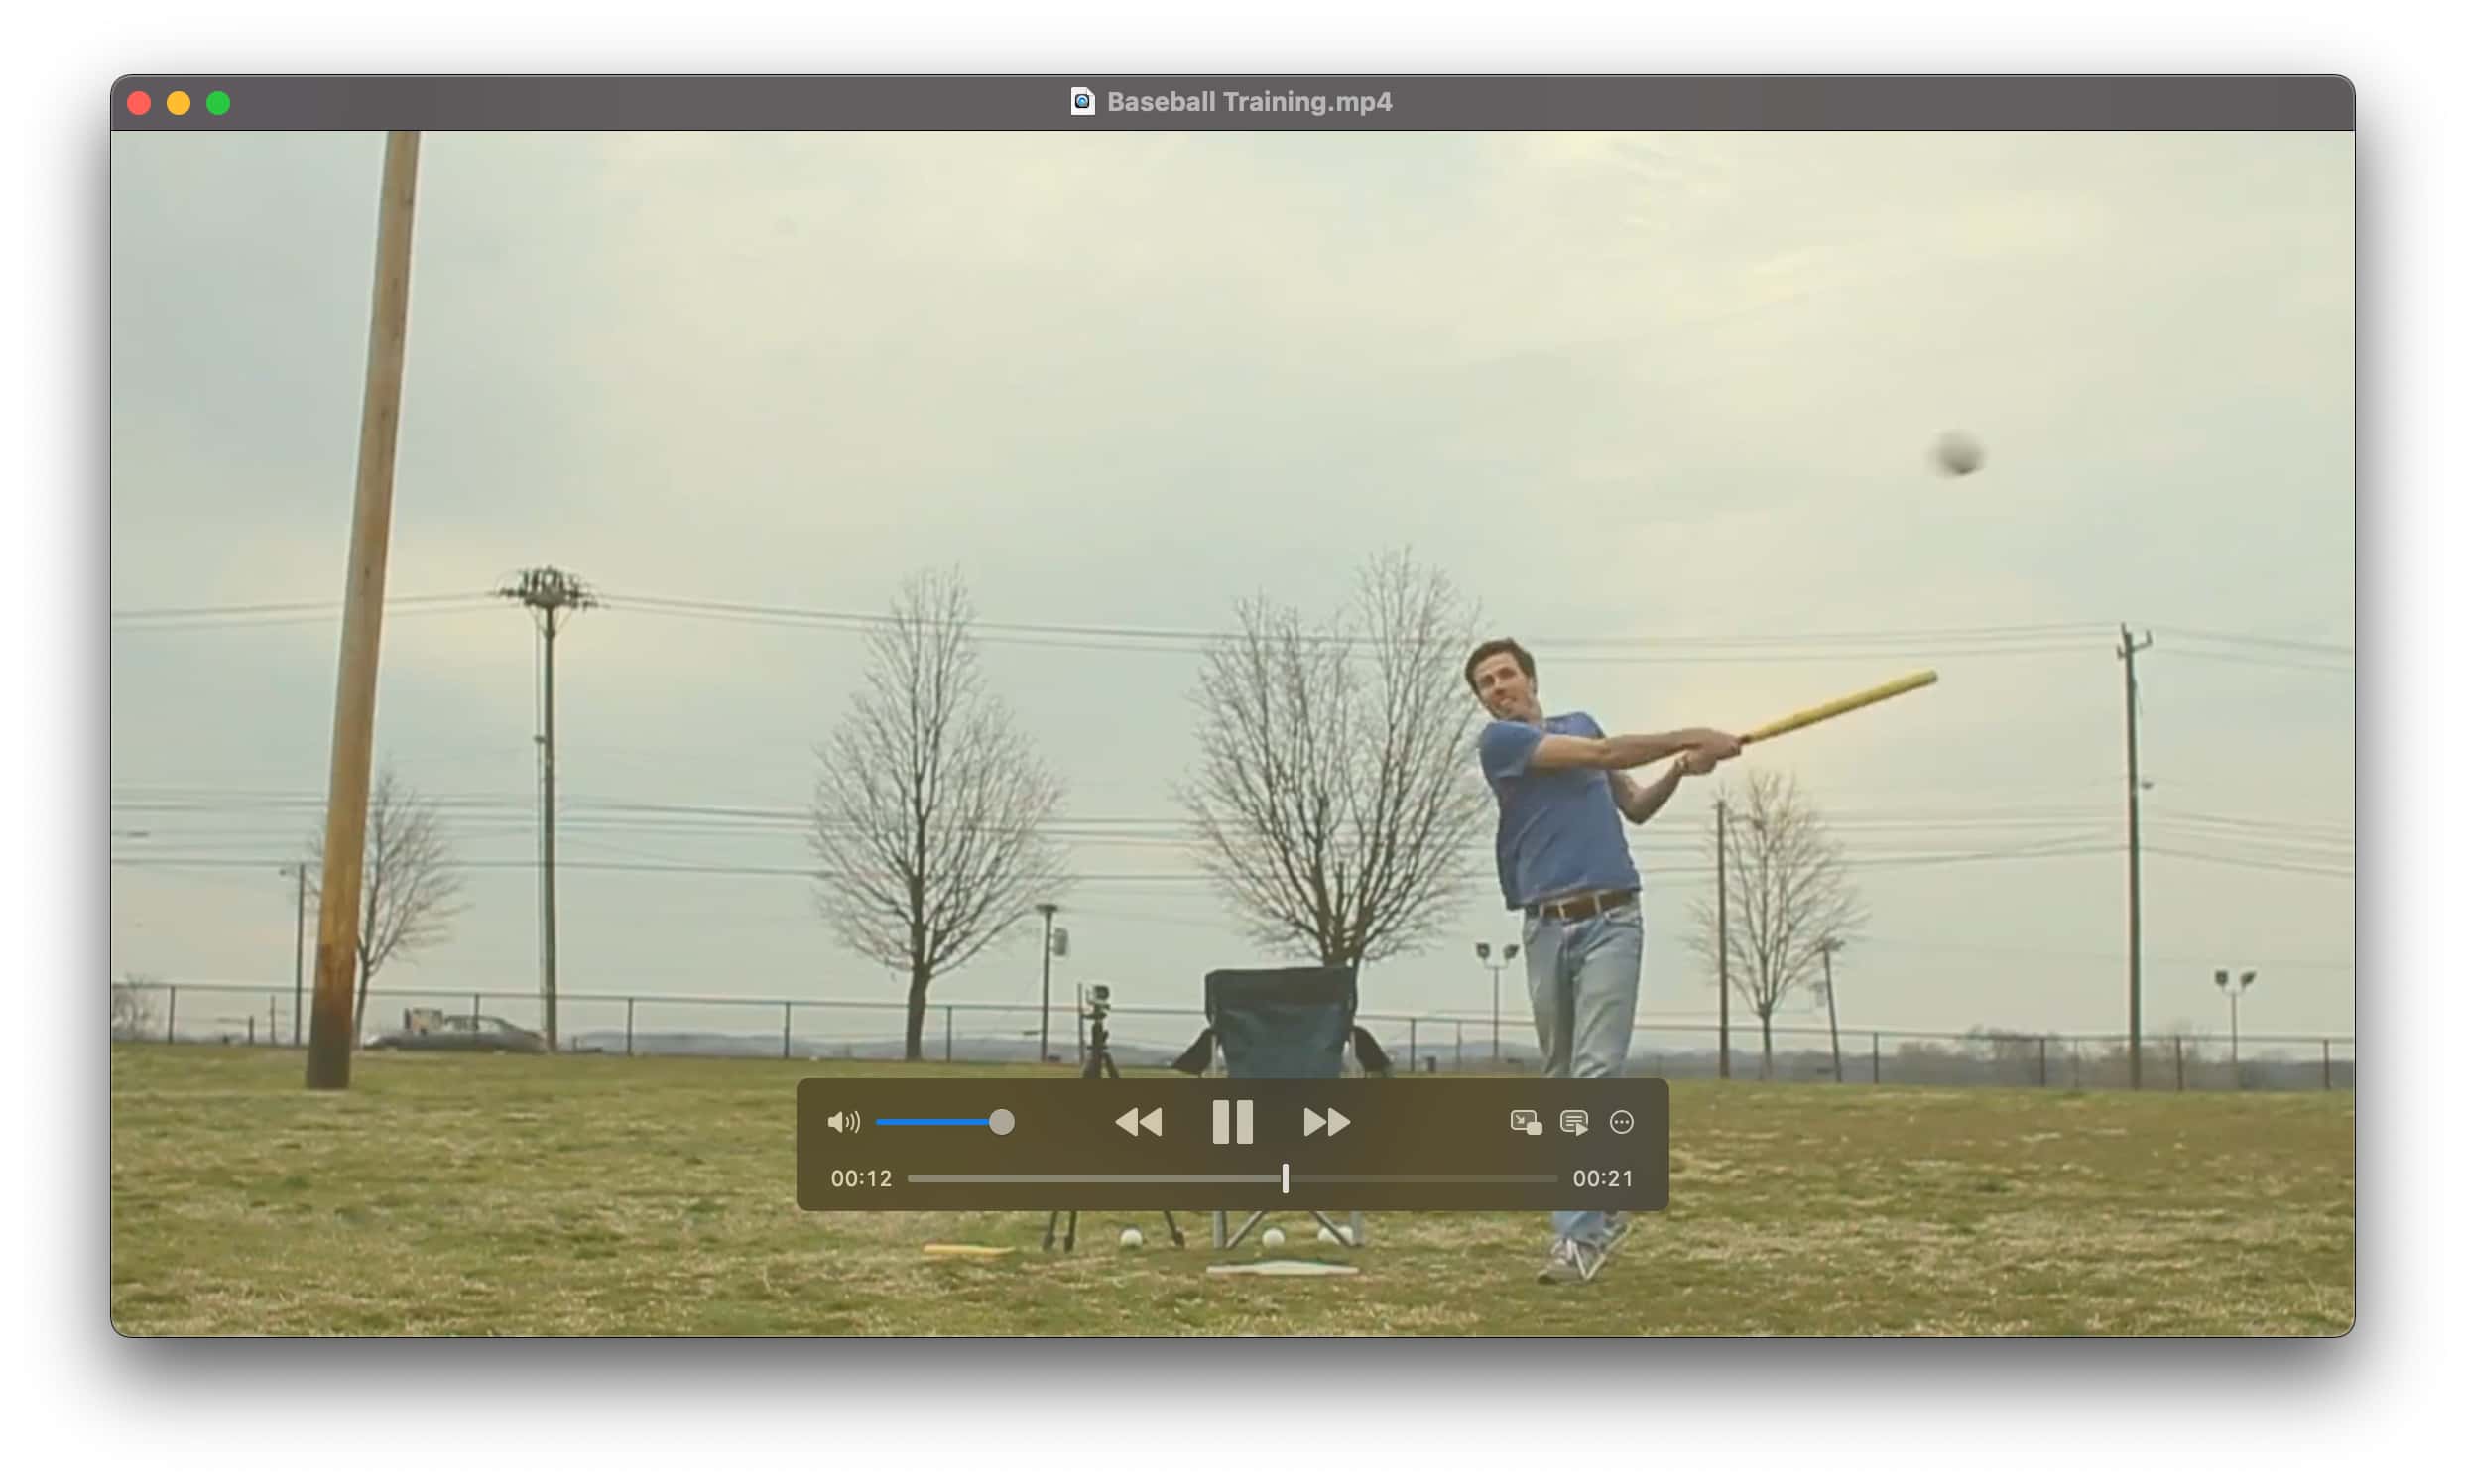Enable picture-in-picture mode
Viewport: 2466px width, 1484px height.
click(1525, 1122)
